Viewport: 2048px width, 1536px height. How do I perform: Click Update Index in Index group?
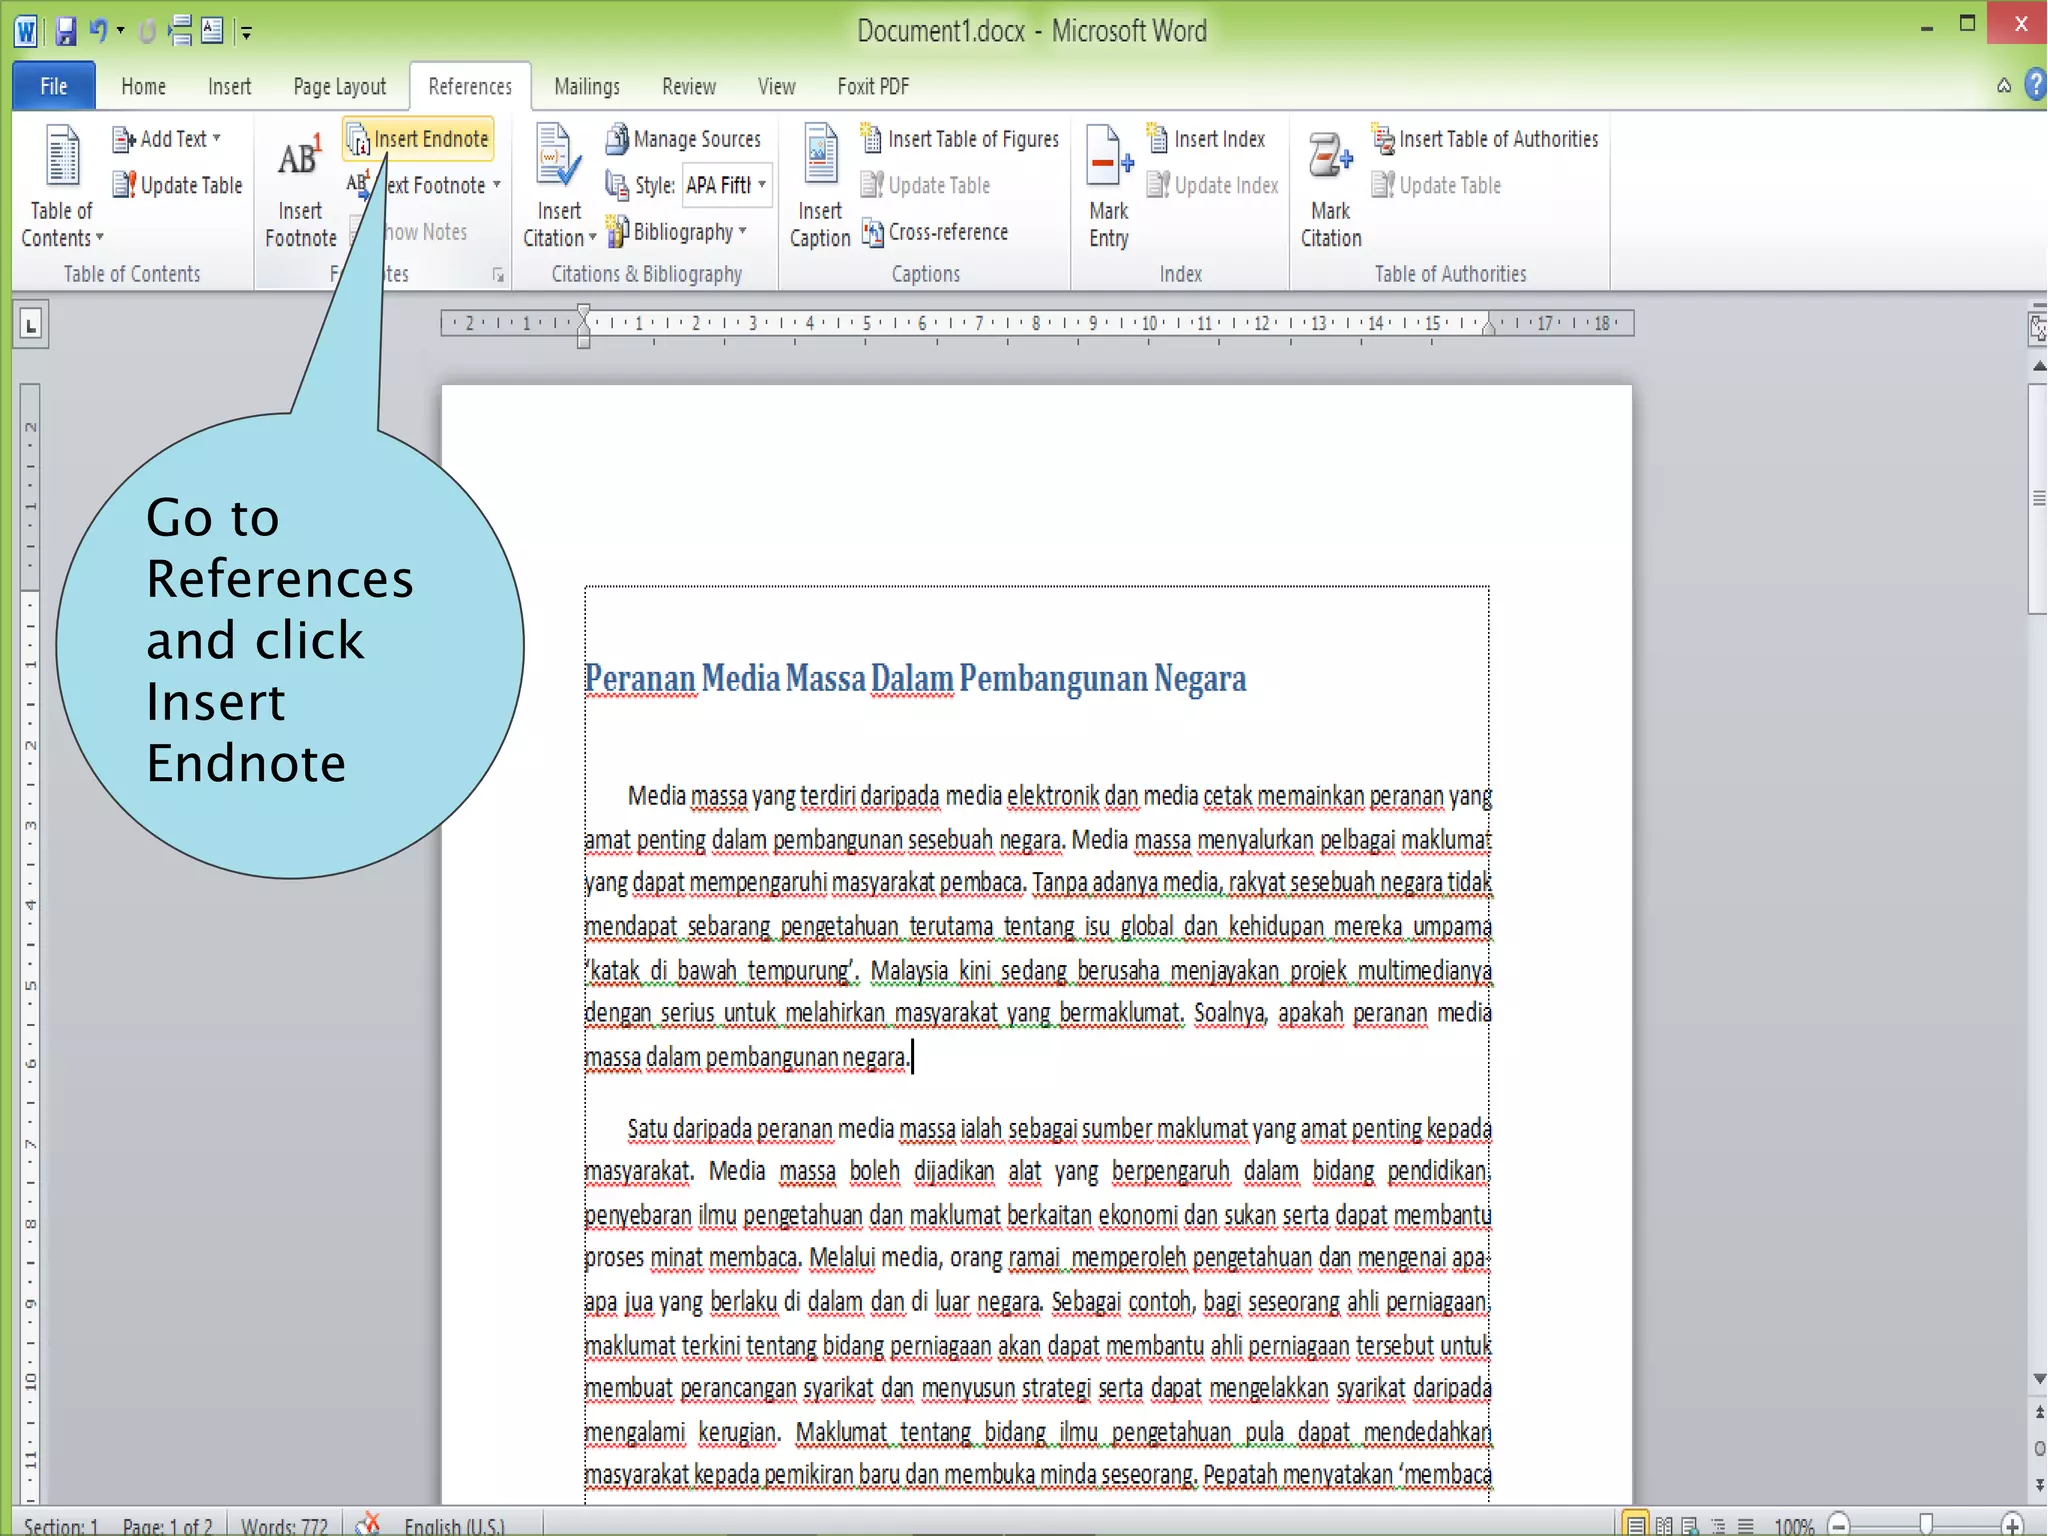click(1213, 185)
